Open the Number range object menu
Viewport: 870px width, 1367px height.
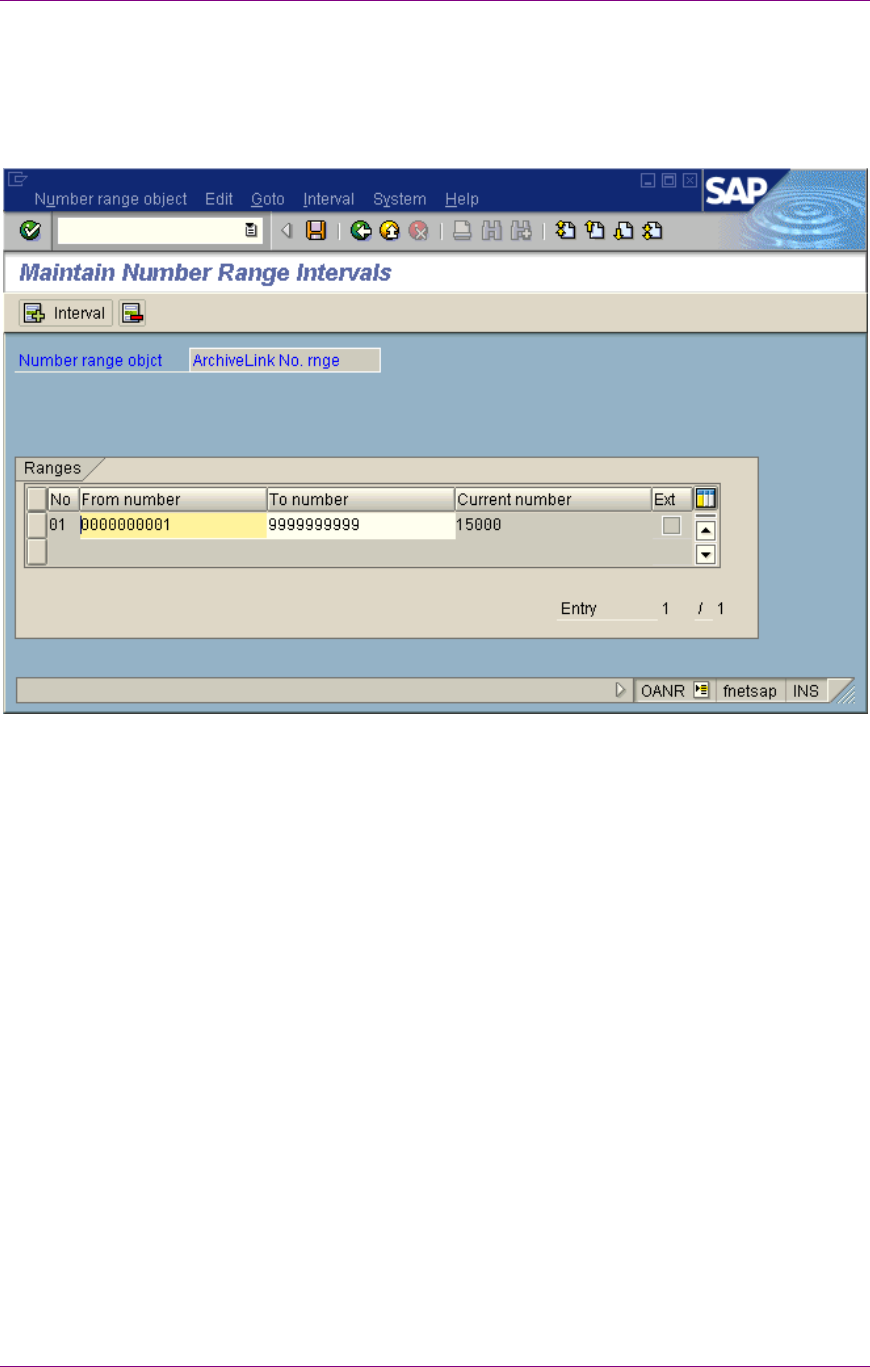pyautogui.click(x=110, y=199)
